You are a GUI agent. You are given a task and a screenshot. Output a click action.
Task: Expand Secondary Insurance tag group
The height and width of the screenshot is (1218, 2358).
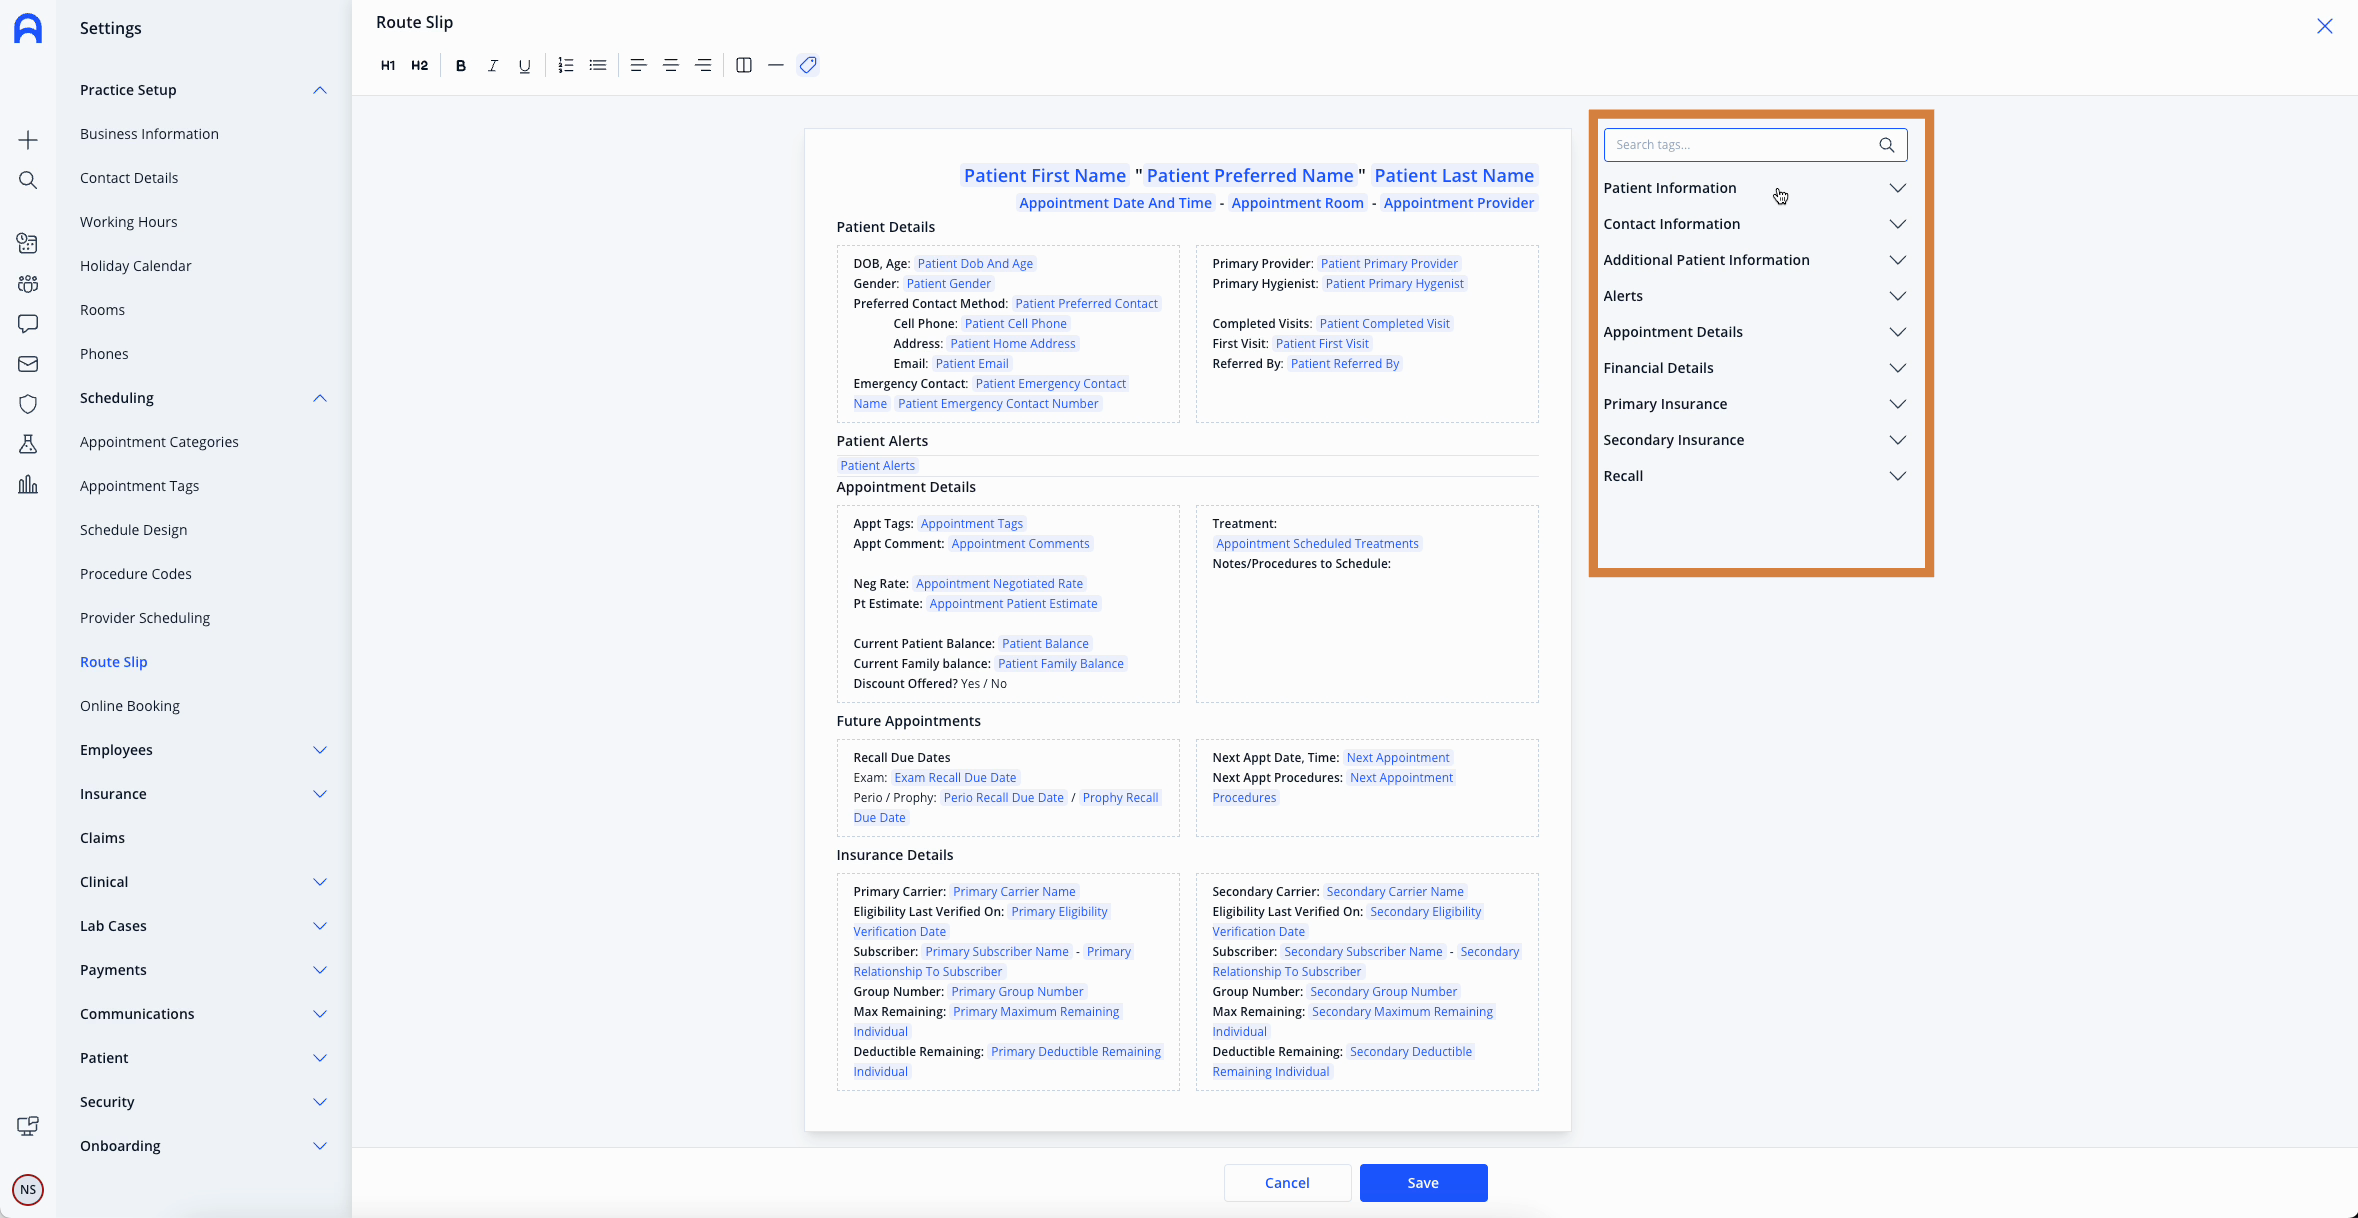1755,440
